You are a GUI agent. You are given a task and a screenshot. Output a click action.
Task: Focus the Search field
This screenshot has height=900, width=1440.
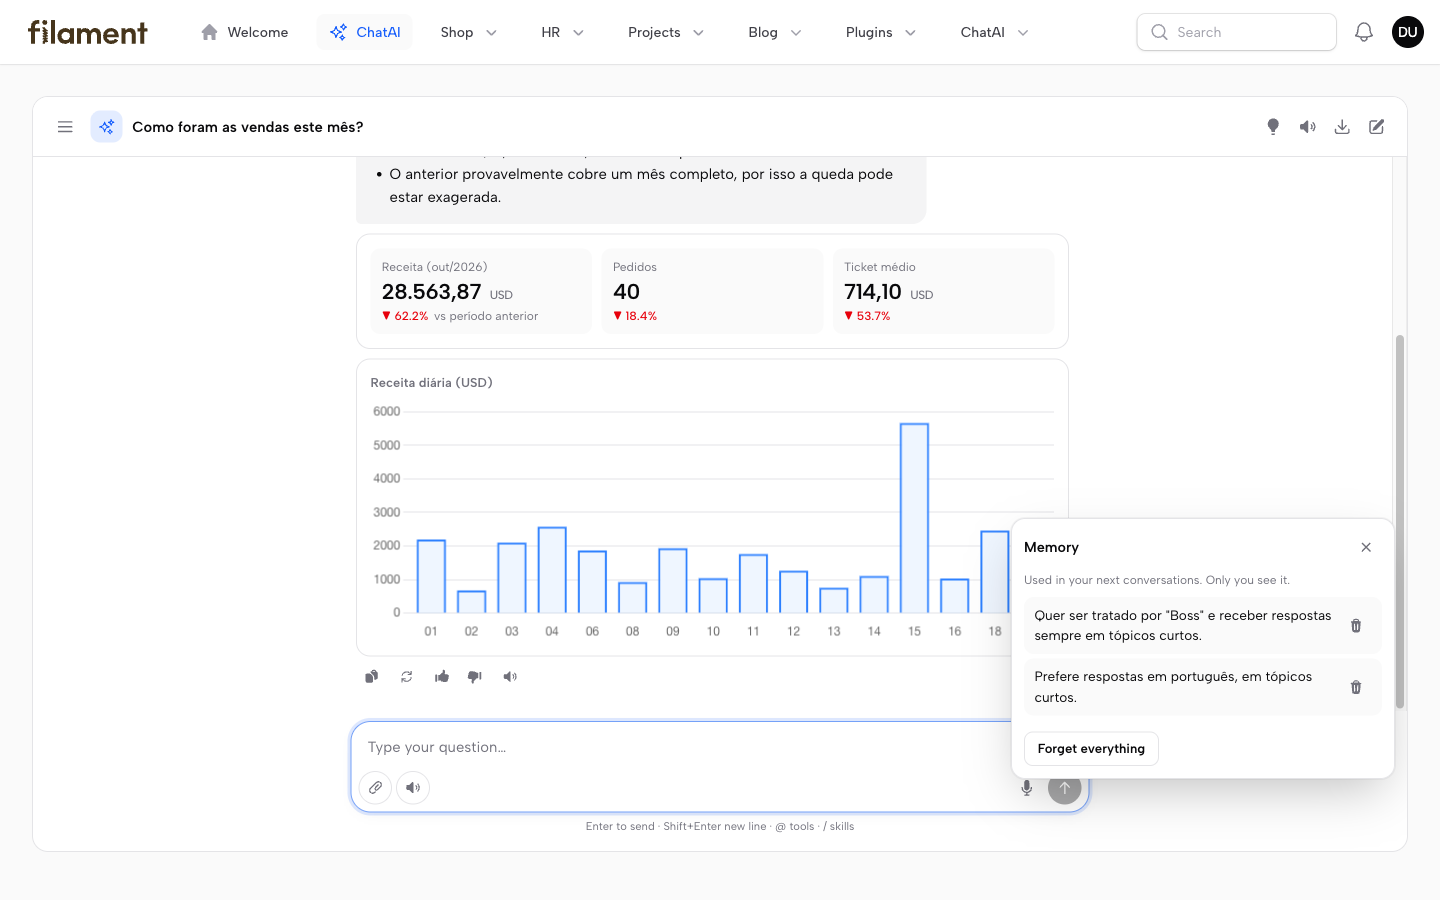coord(1237,32)
